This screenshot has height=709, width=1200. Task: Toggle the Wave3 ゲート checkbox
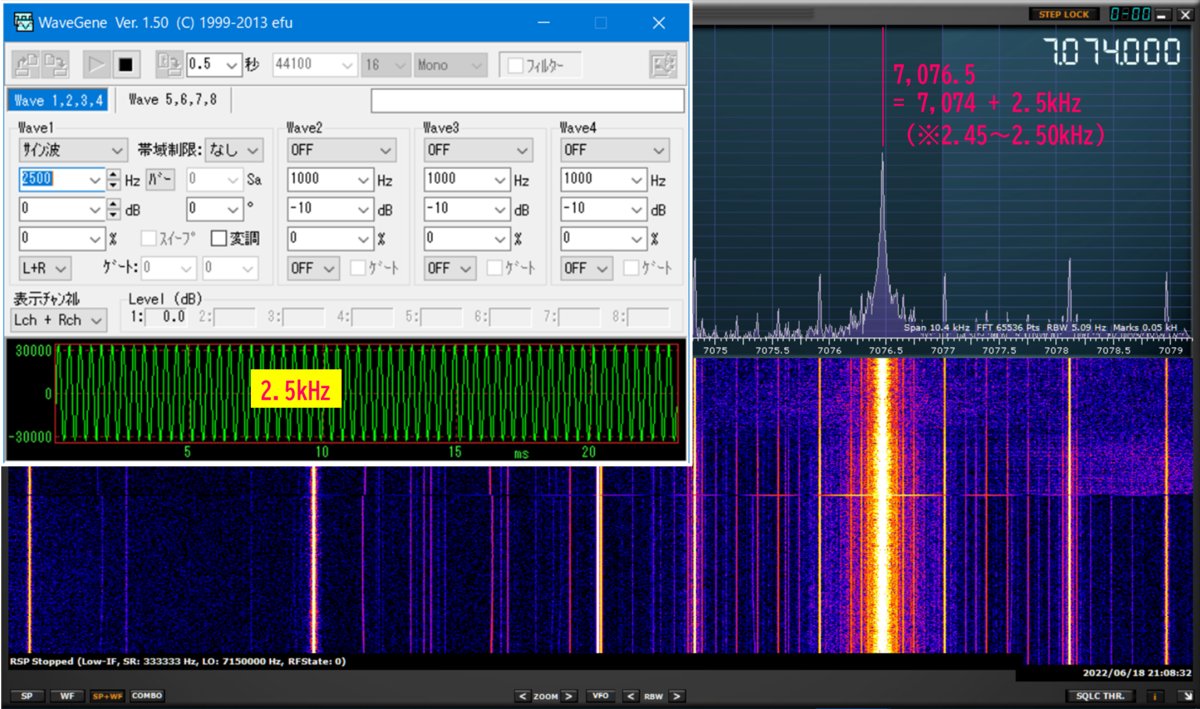click(x=495, y=268)
